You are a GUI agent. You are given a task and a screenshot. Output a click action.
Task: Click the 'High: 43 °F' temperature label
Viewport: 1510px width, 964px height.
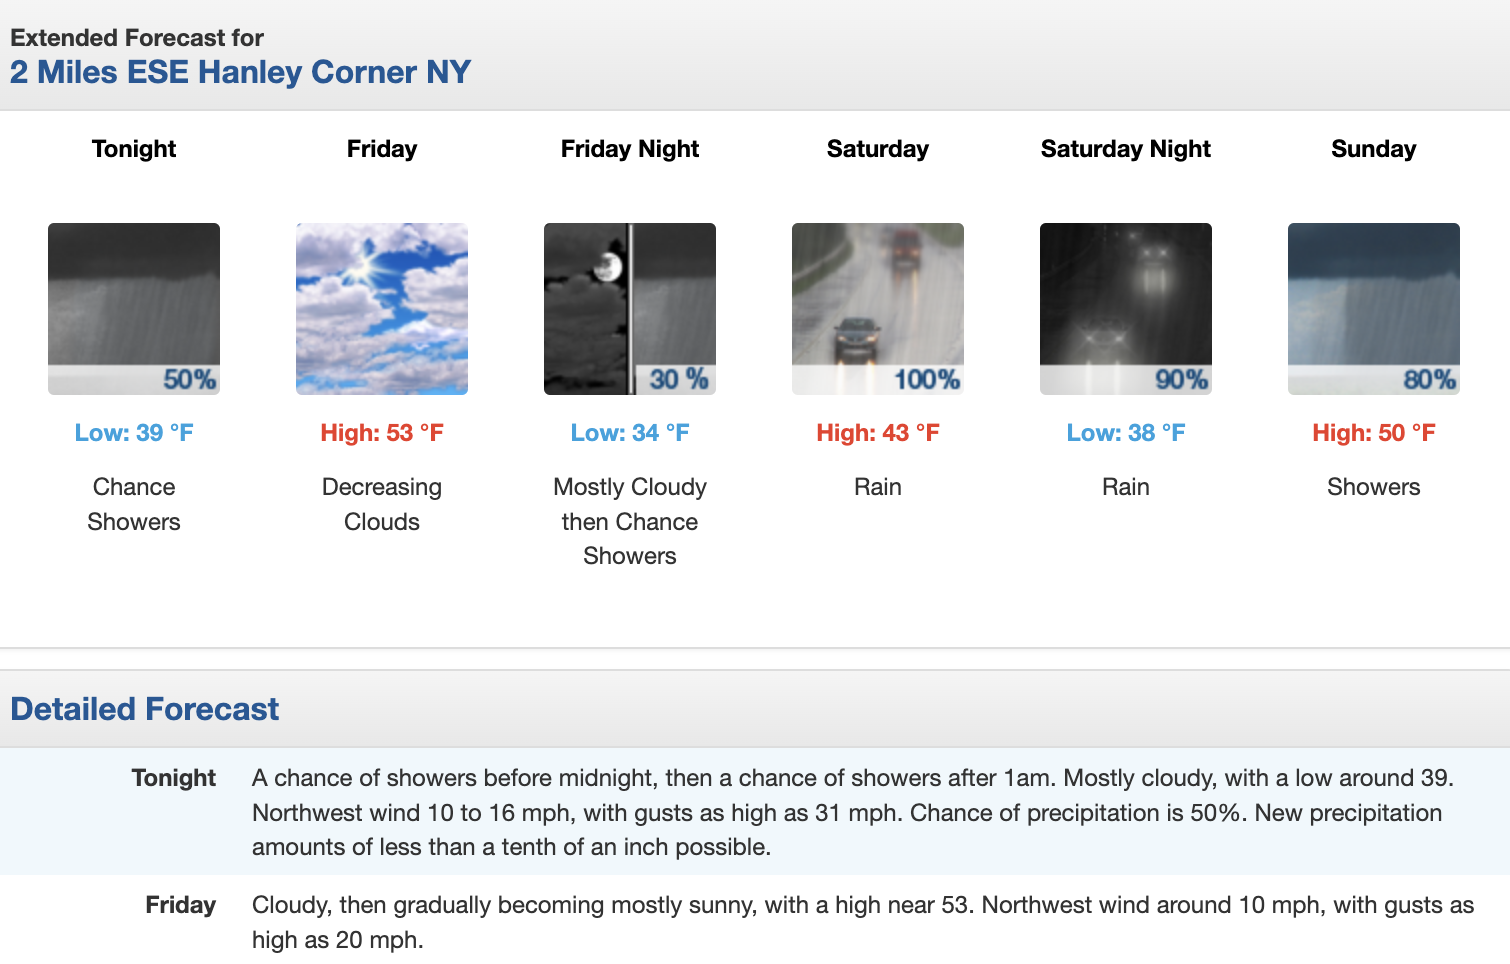coord(878,433)
